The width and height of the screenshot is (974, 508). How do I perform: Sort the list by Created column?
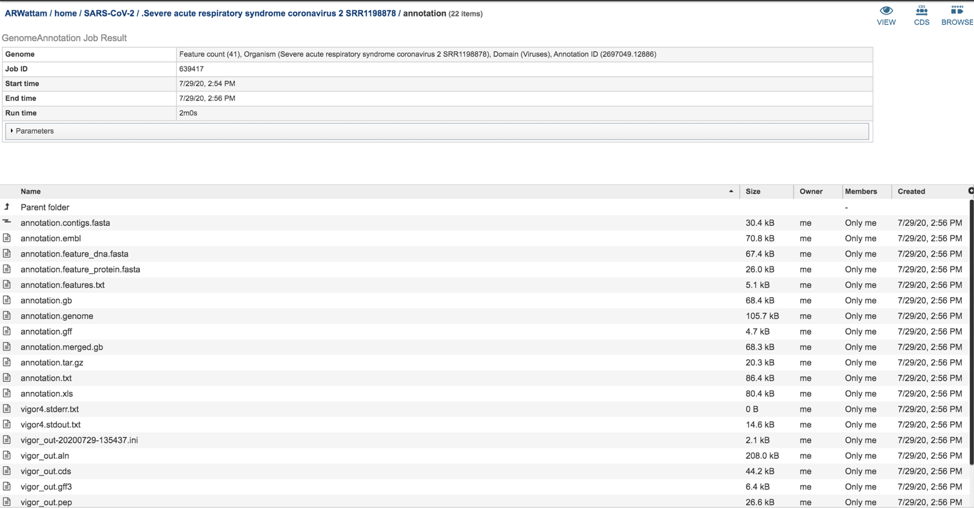911,191
